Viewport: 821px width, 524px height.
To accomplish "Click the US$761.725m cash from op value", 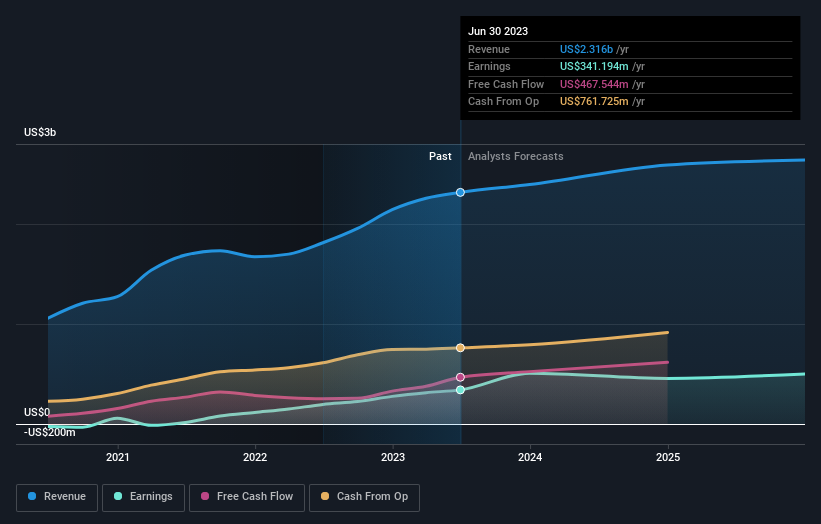I will click(594, 102).
